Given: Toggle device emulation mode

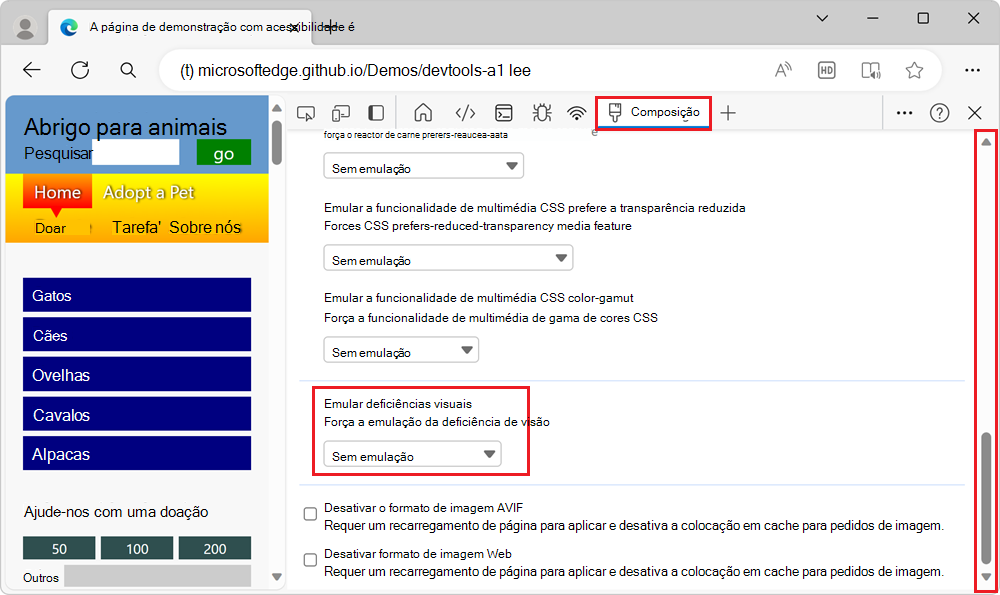Looking at the screenshot, I should (341, 112).
